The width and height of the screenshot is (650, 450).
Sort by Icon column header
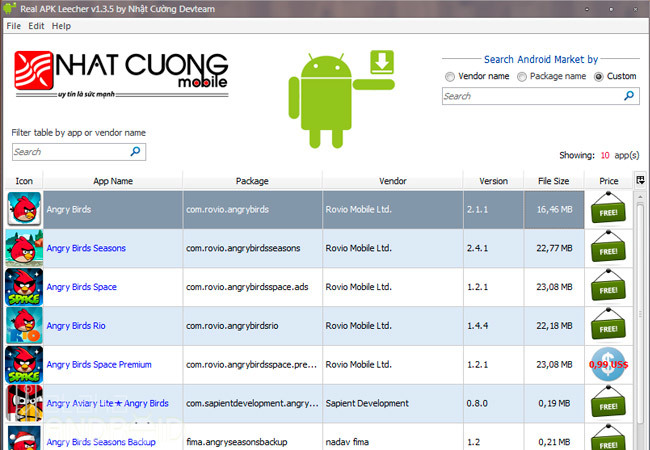click(x=24, y=181)
